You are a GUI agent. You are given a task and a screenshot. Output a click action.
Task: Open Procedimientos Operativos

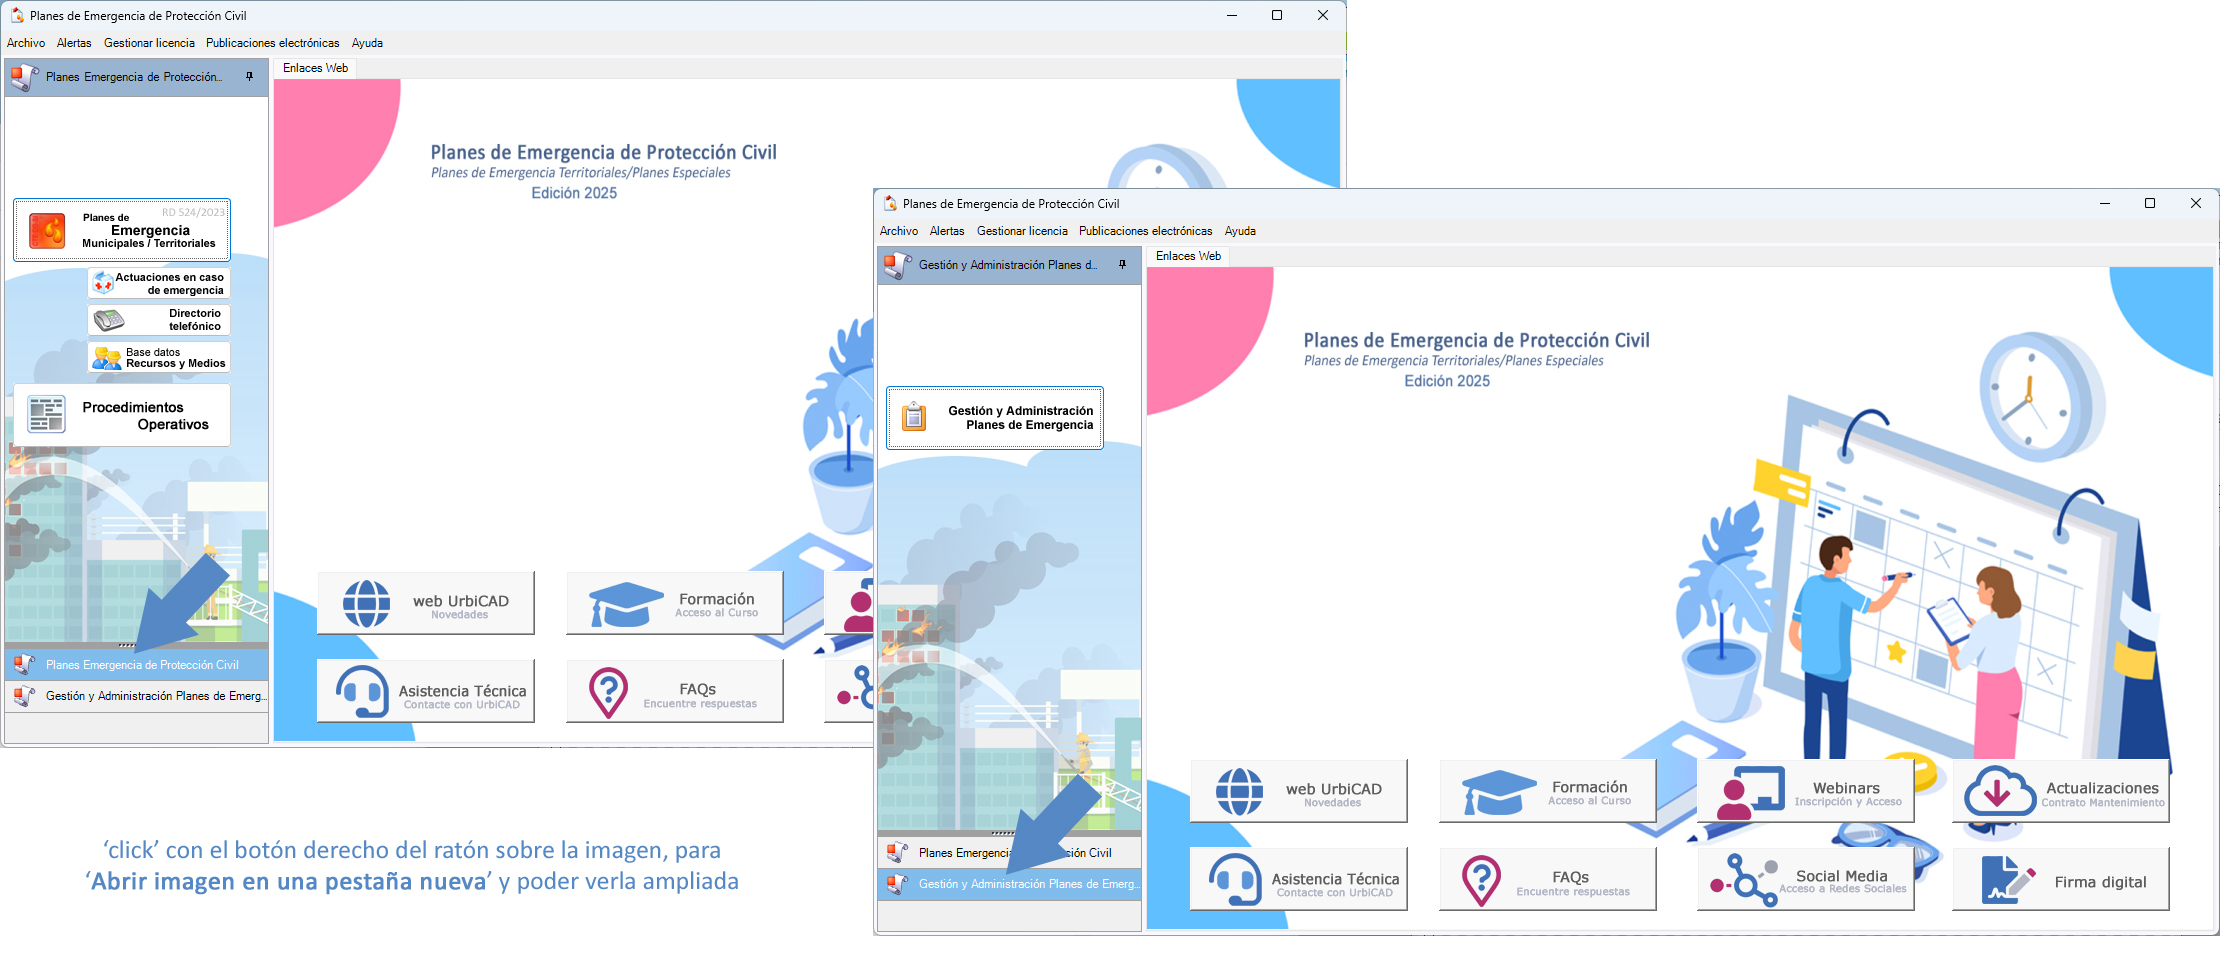point(122,415)
